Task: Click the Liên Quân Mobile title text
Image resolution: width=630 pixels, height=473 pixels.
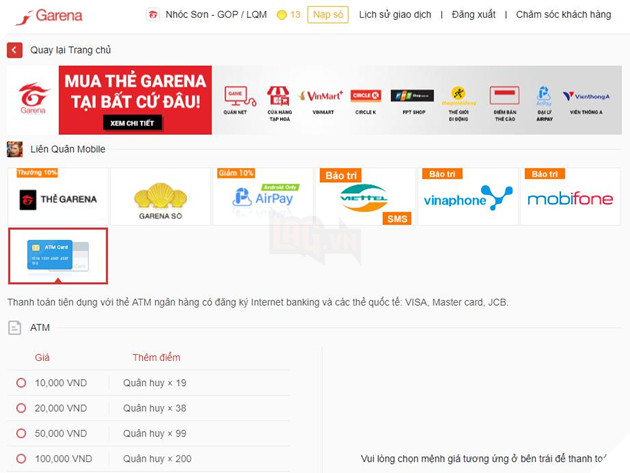Action: point(68,149)
